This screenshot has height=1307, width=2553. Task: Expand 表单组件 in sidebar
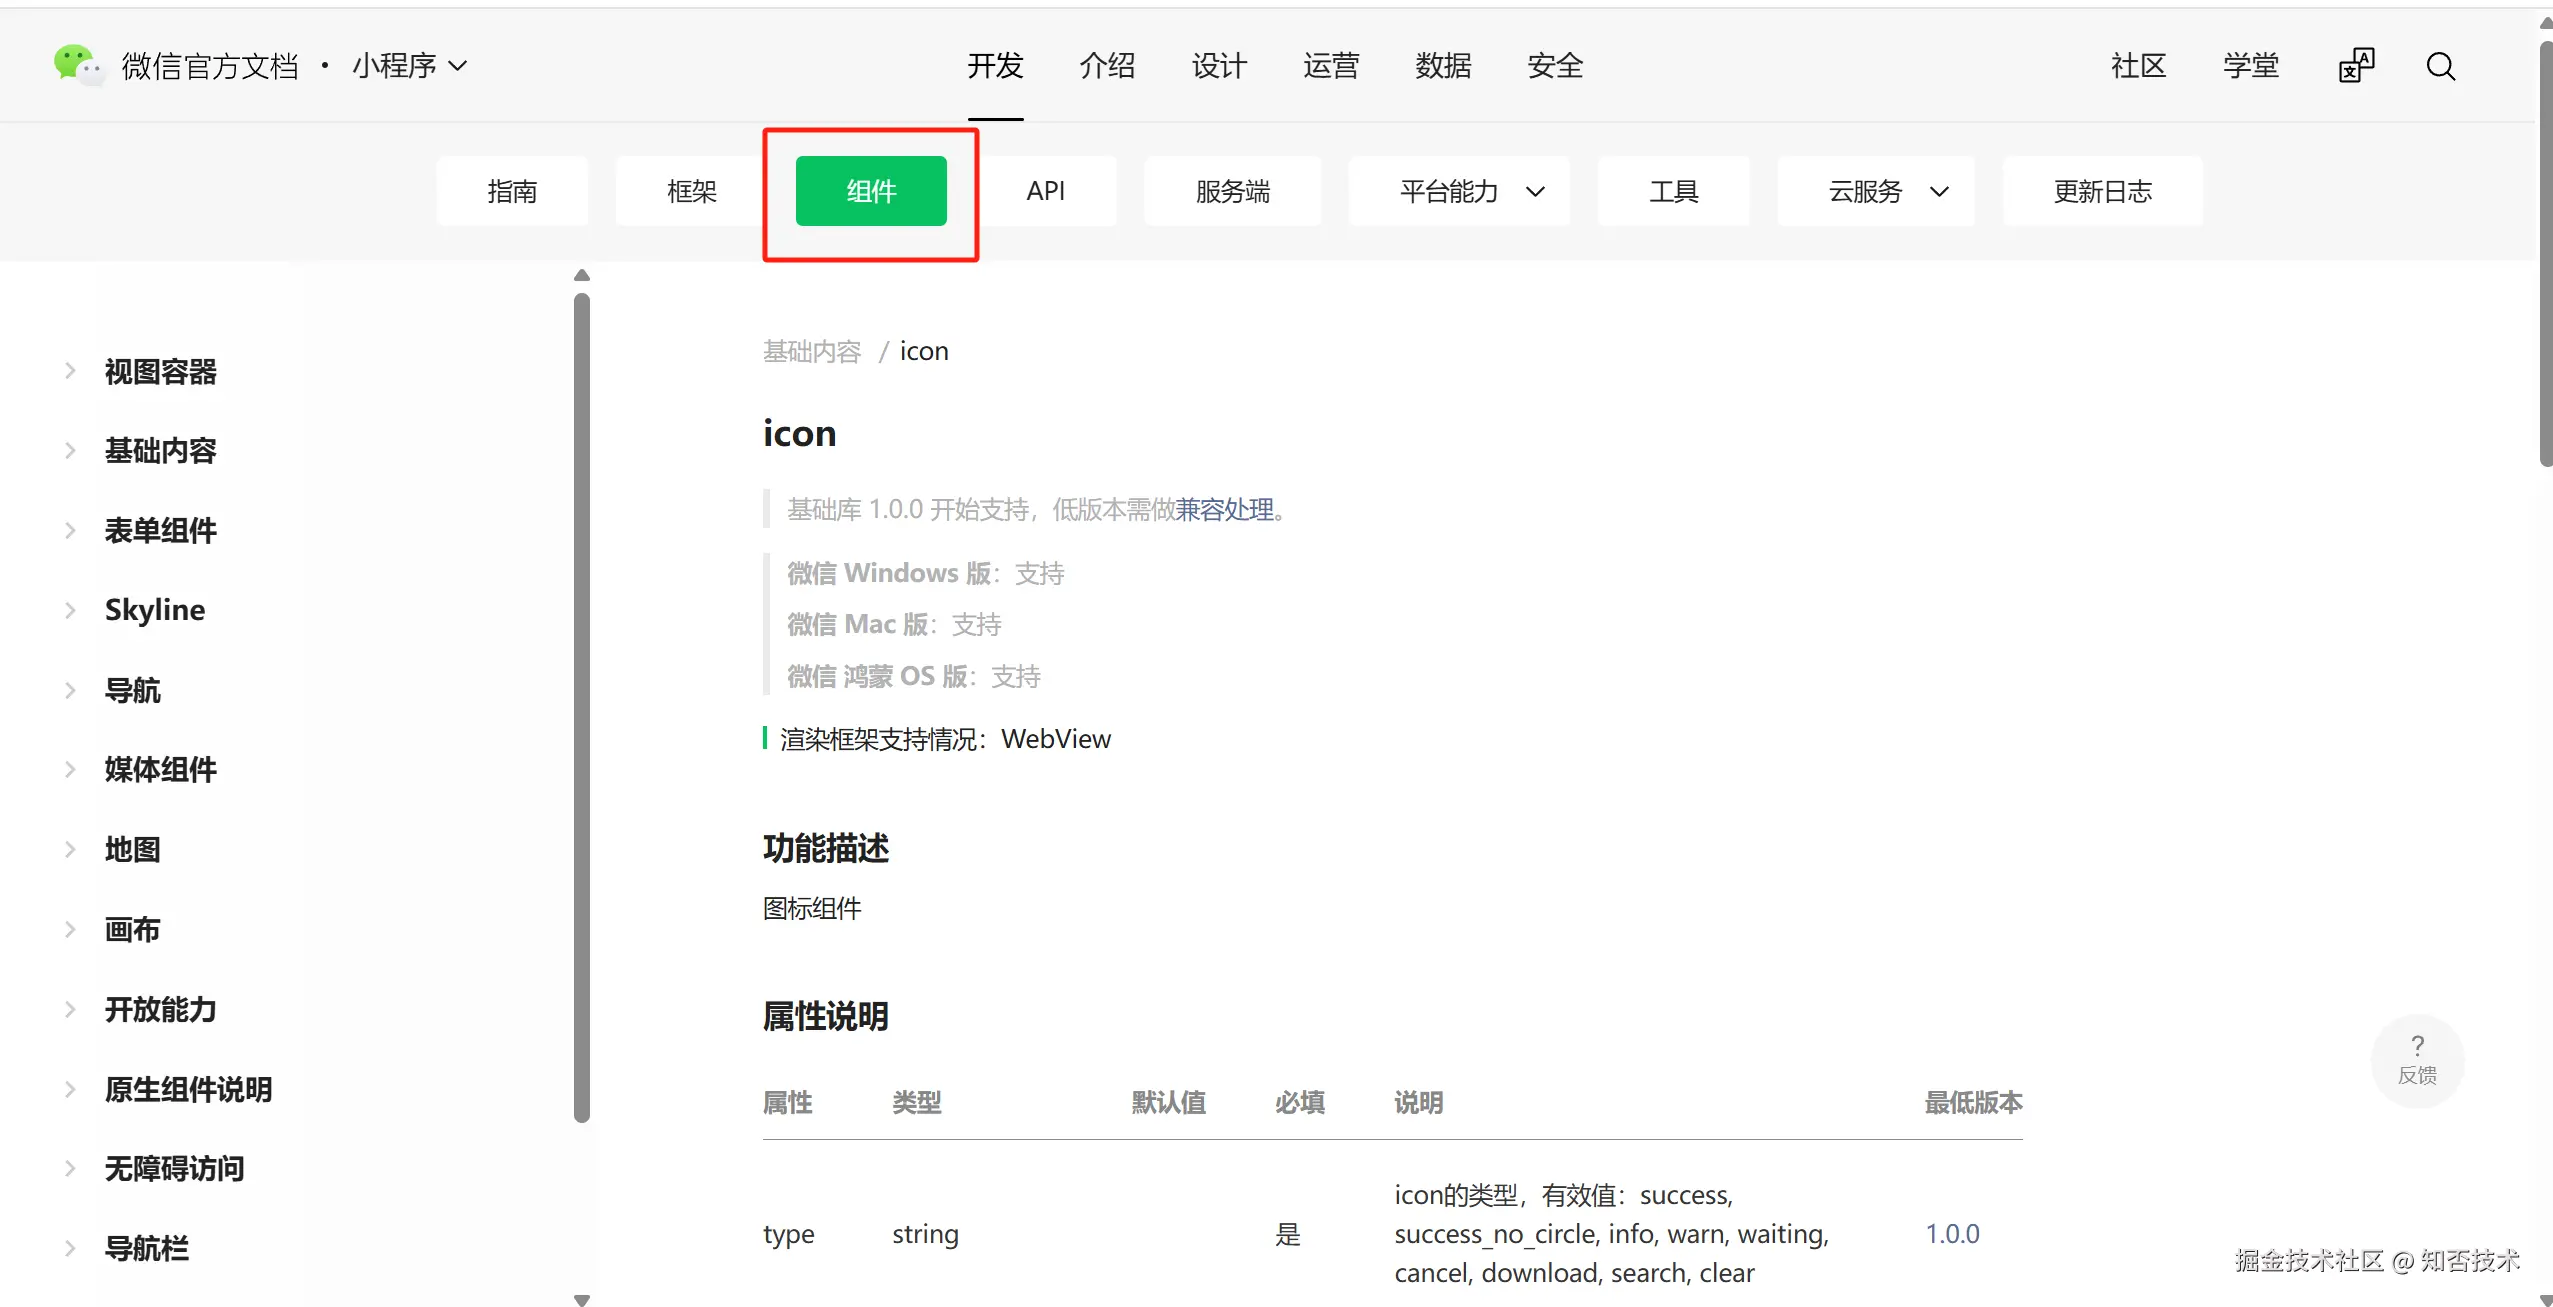click(160, 530)
